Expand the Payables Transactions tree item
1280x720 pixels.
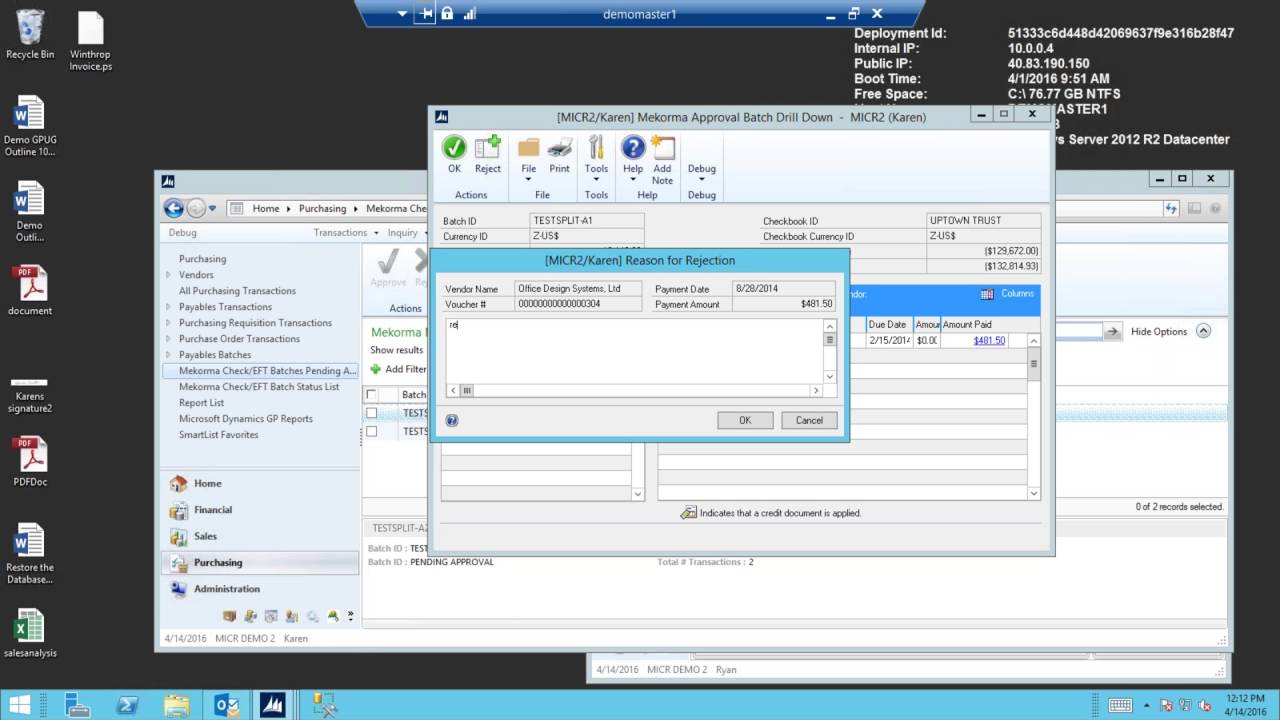coord(168,307)
